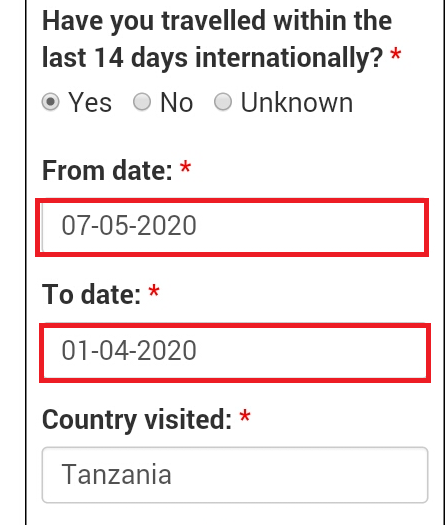
Task: Select the Yes radio button
Action: [51, 102]
